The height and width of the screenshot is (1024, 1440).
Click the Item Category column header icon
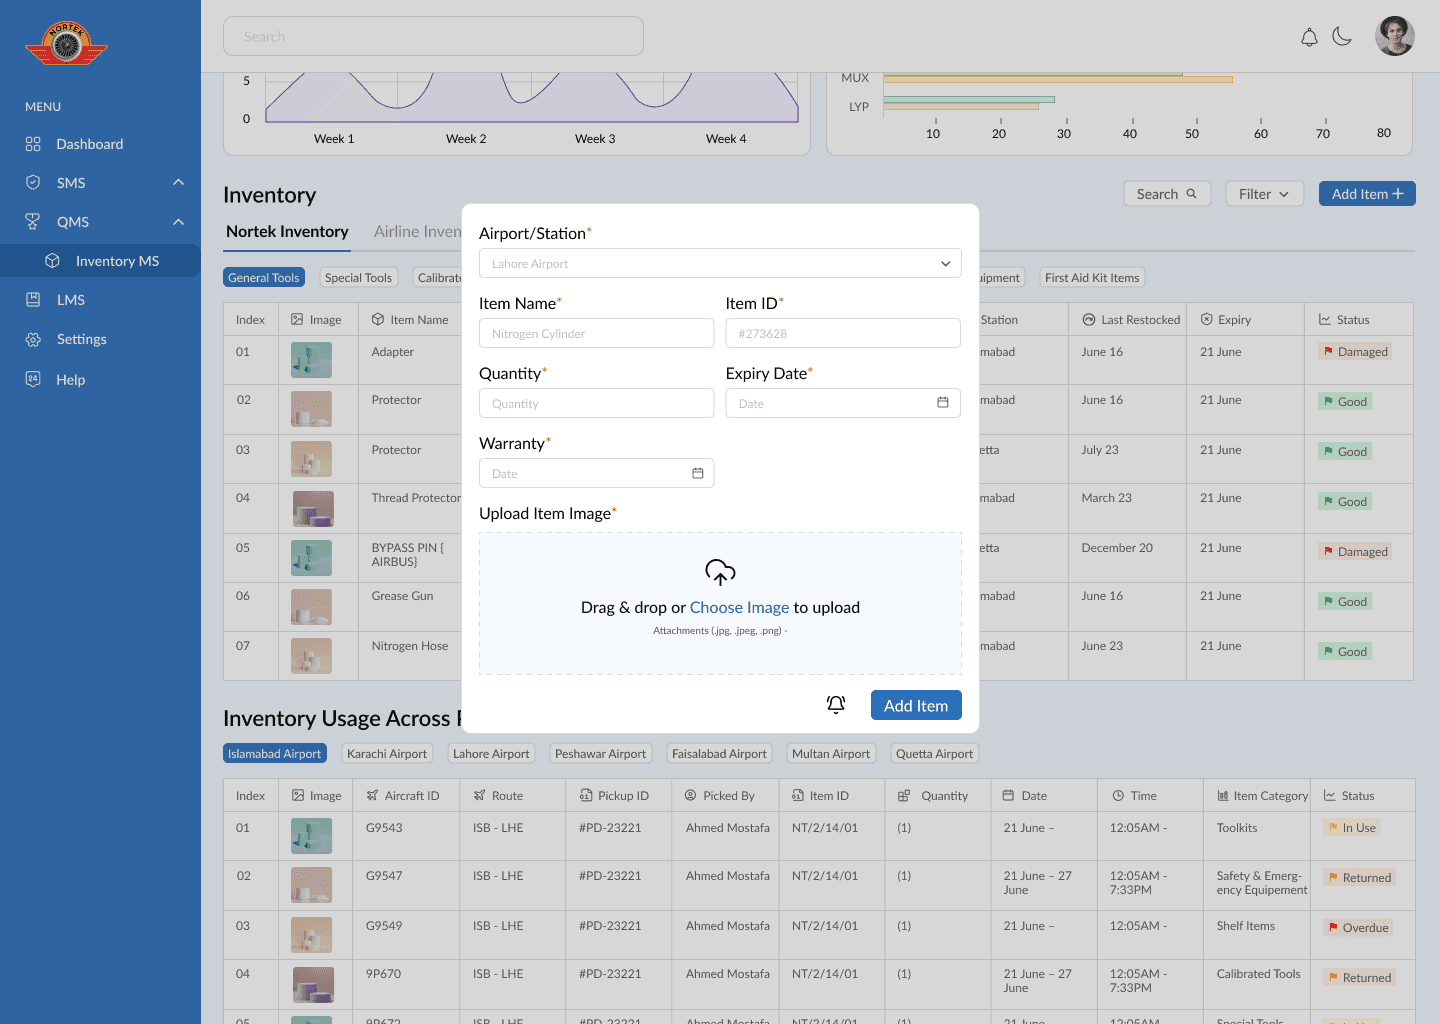(1223, 796)
